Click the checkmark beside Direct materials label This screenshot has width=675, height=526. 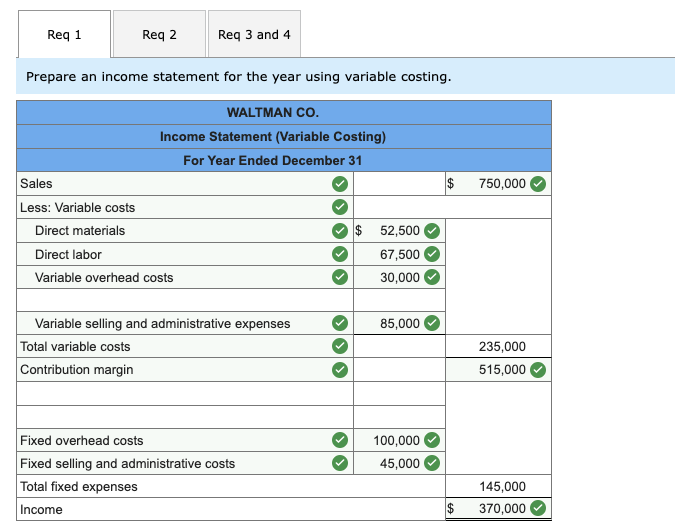pos(340,231)
